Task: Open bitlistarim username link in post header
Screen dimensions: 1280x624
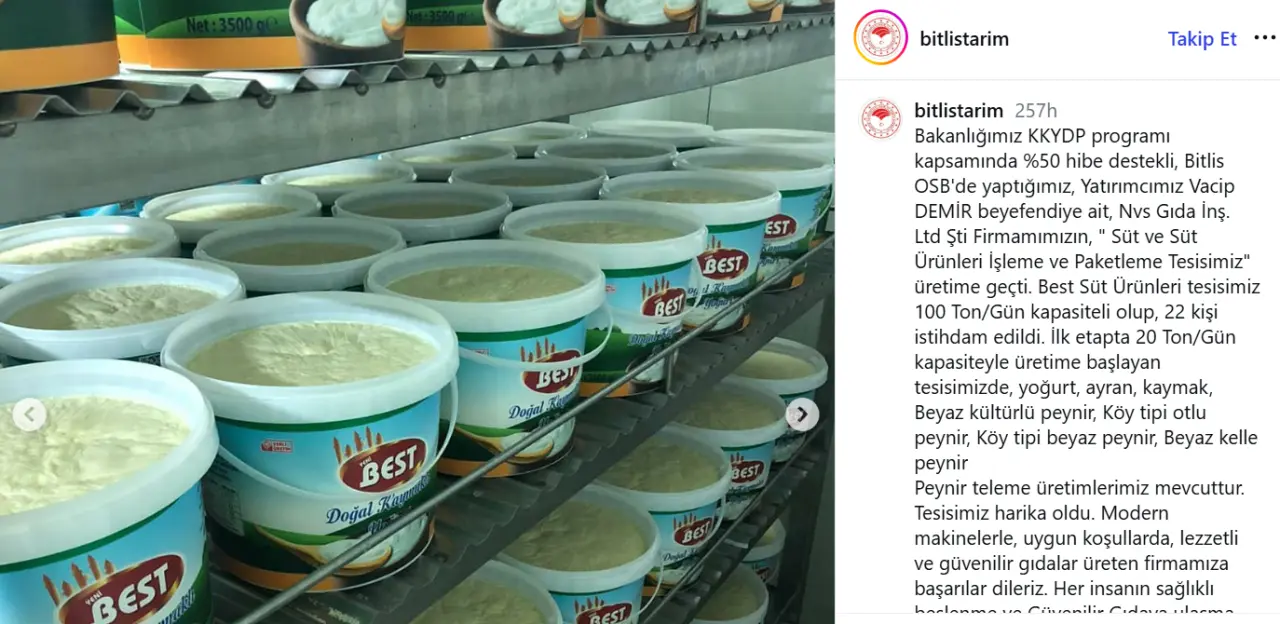Action: coord(964,39)
